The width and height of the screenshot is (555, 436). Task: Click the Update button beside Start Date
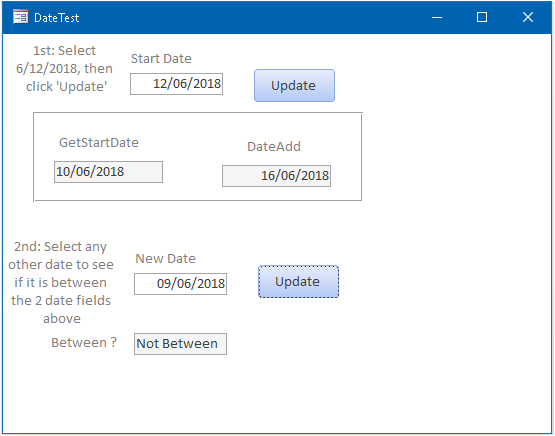[x=294, y=86]
